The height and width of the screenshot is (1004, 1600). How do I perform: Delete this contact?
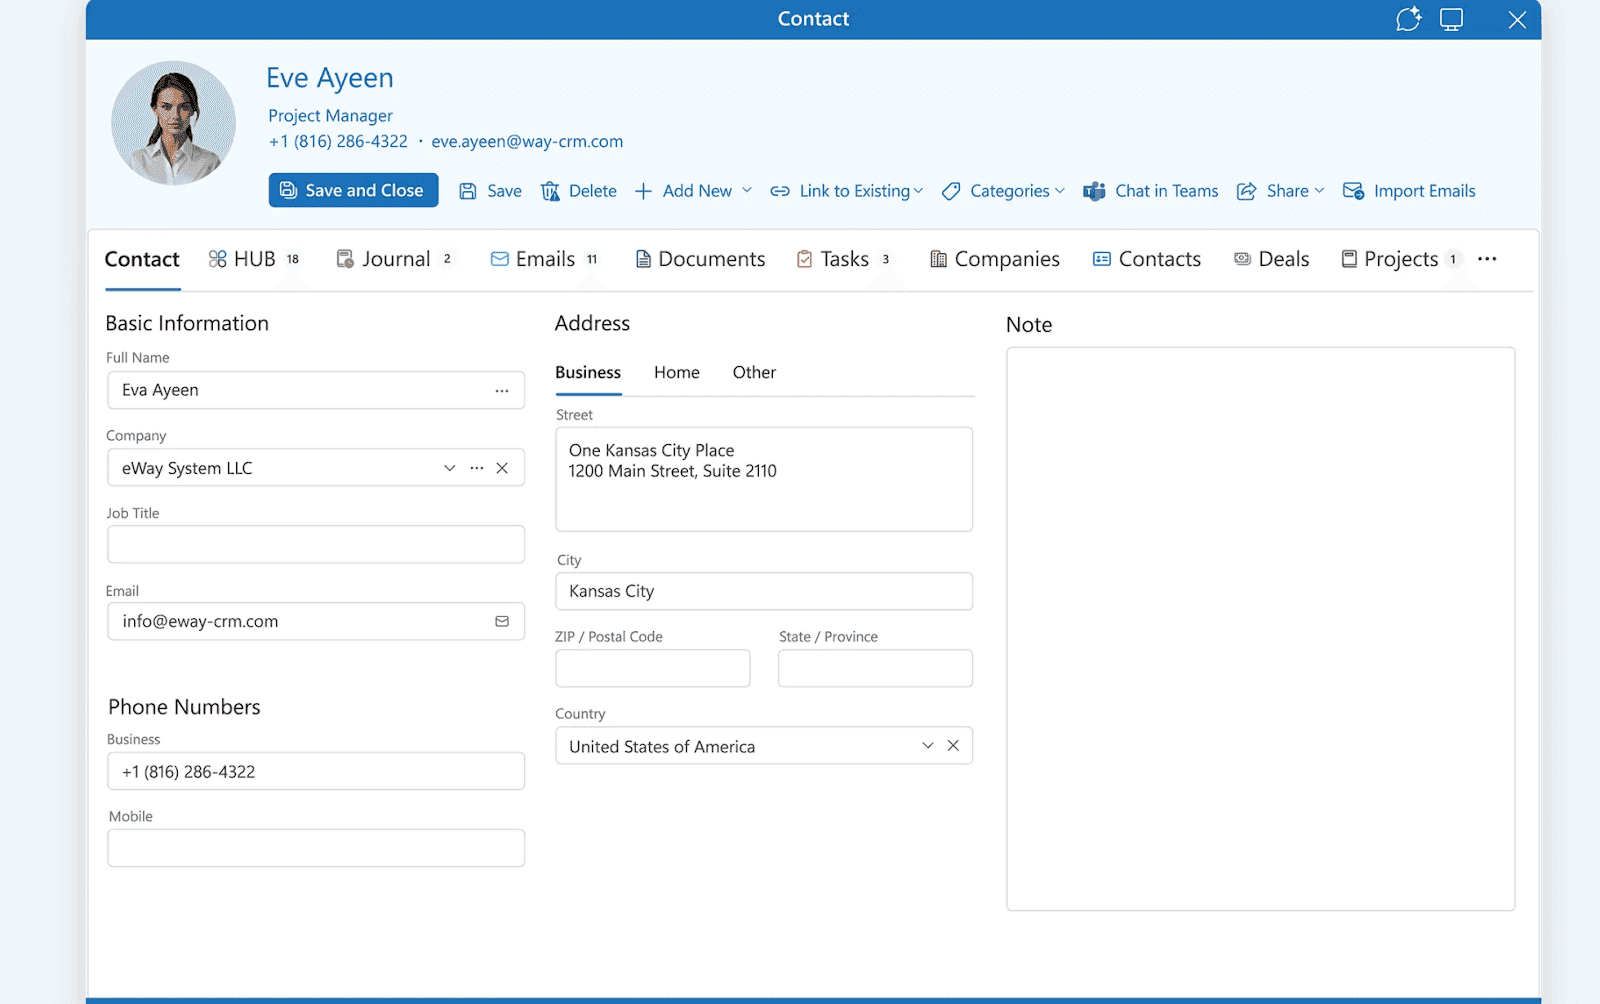pyautogui.click(x=578, y=191)
